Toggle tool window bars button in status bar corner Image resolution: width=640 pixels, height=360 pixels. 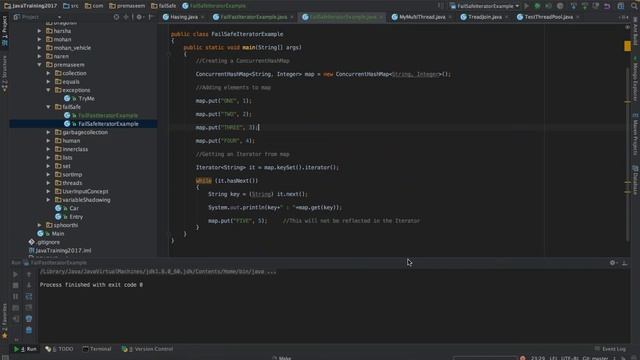click(5, 357)
